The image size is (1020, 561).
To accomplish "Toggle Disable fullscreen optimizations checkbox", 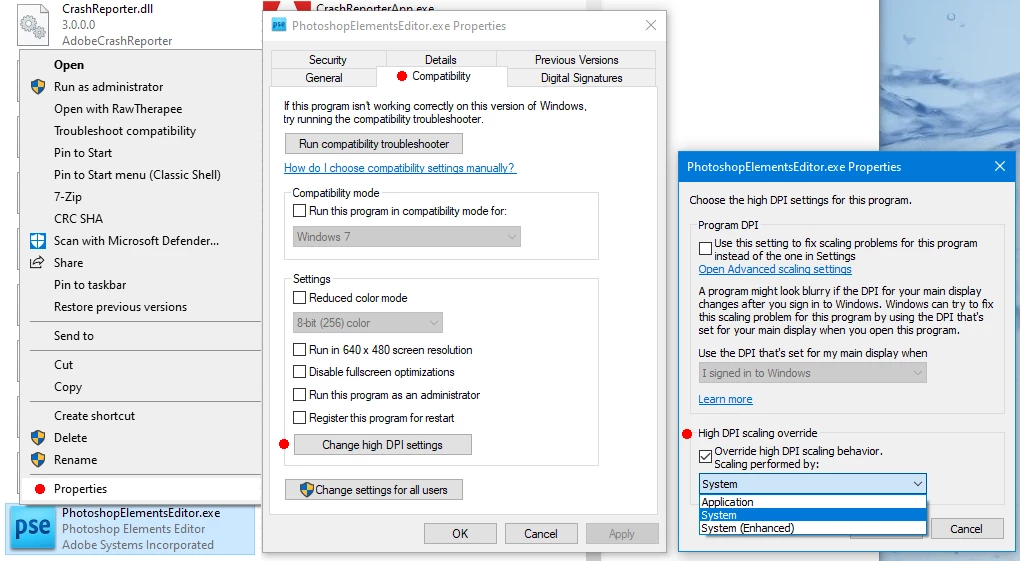I will 299,372.
